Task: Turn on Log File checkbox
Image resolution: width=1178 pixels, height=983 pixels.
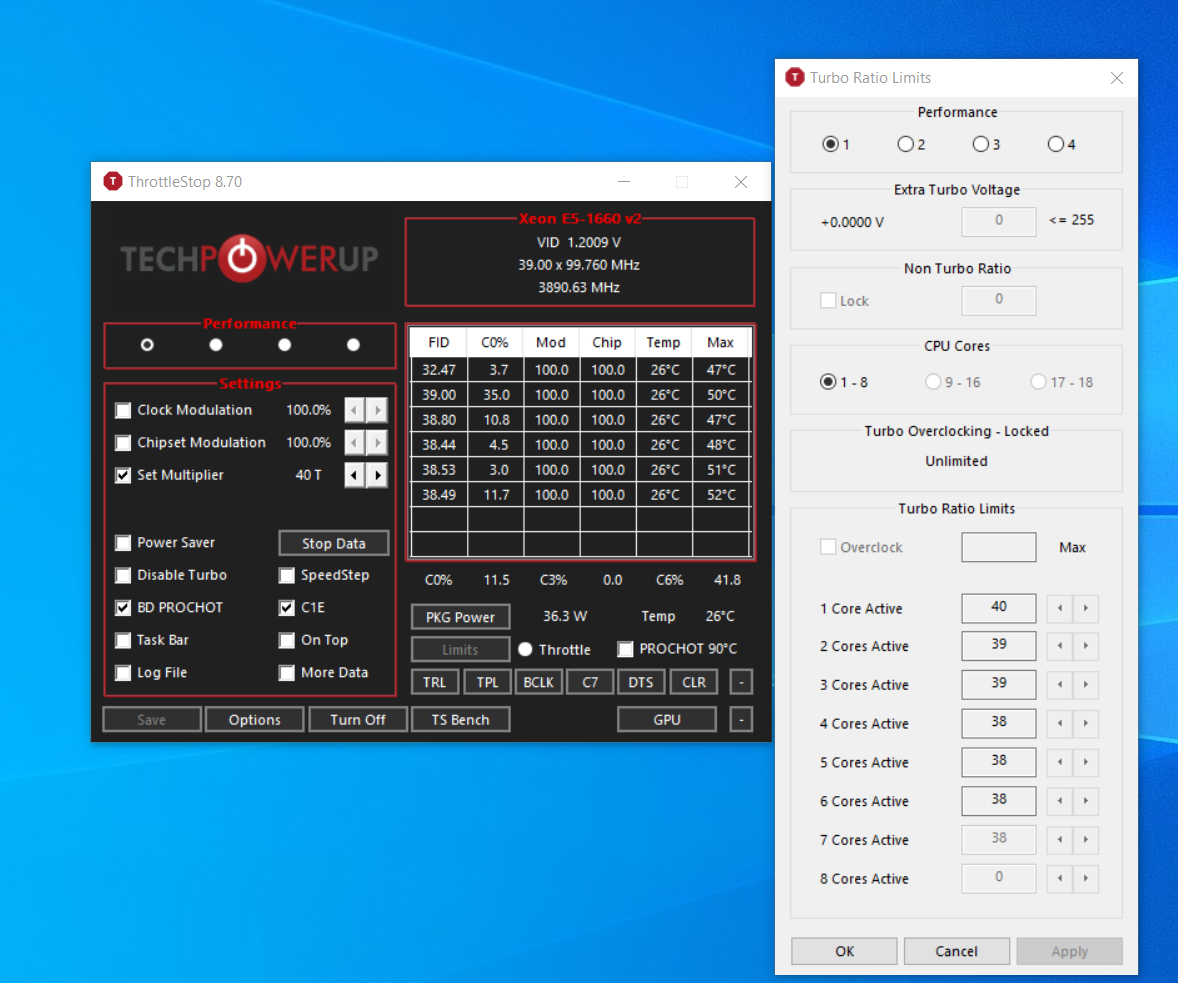Action: pyautogui.click(x=123, y=673)
